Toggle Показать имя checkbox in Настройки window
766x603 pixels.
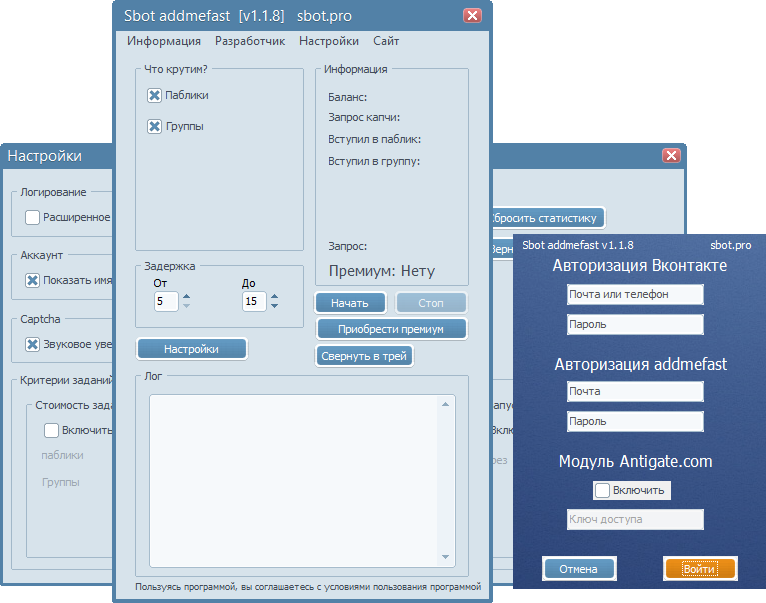coord(32,280)
